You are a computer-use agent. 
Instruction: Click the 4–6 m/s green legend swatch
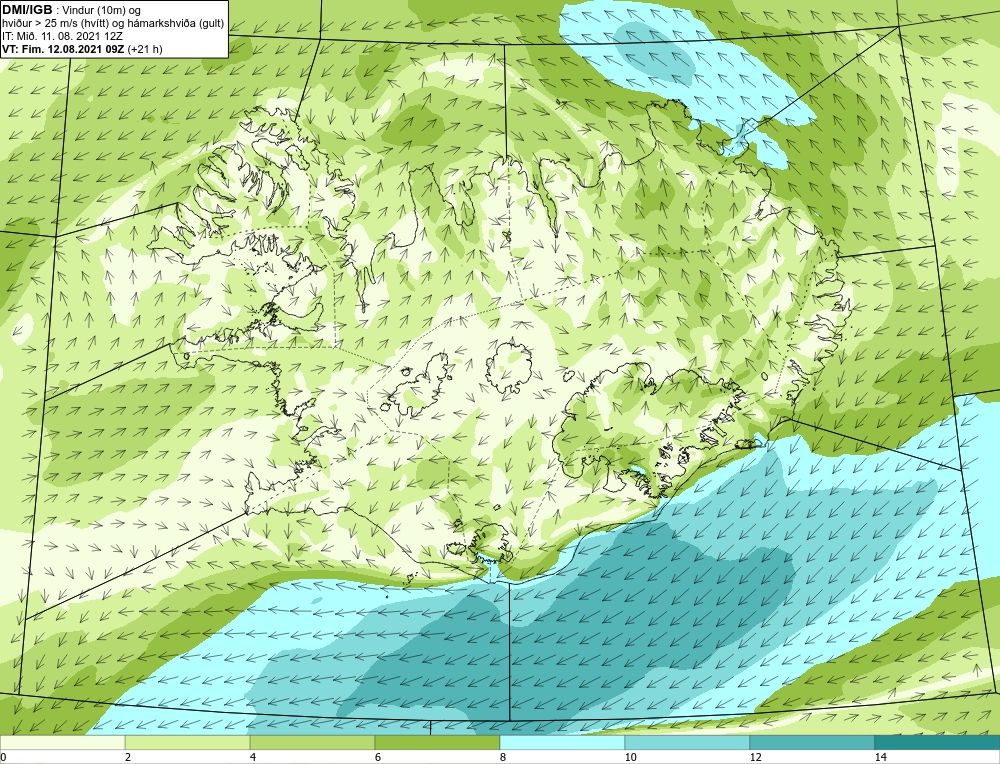point(312,742)
